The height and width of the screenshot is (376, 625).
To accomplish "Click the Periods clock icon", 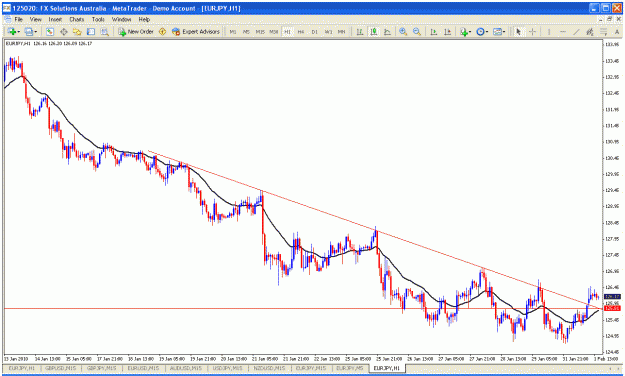I will 480,31.
